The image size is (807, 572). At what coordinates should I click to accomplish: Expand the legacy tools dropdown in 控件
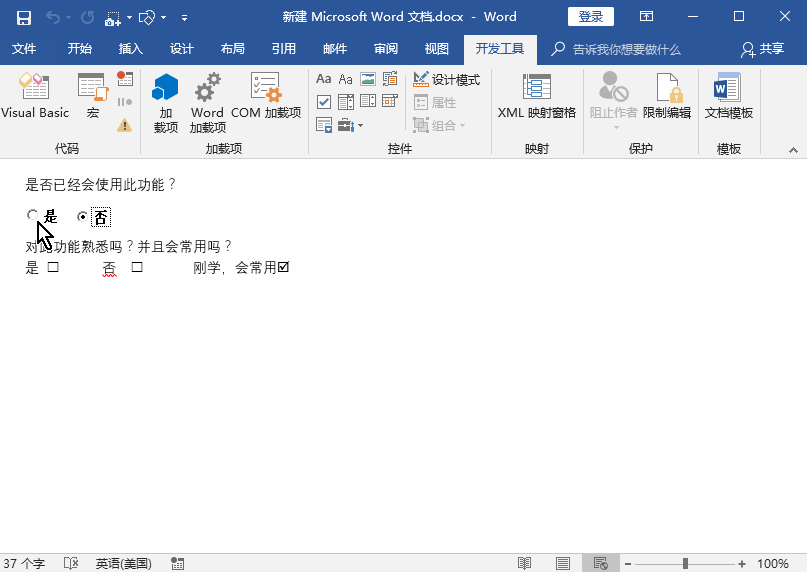click(x=350, y=125)
